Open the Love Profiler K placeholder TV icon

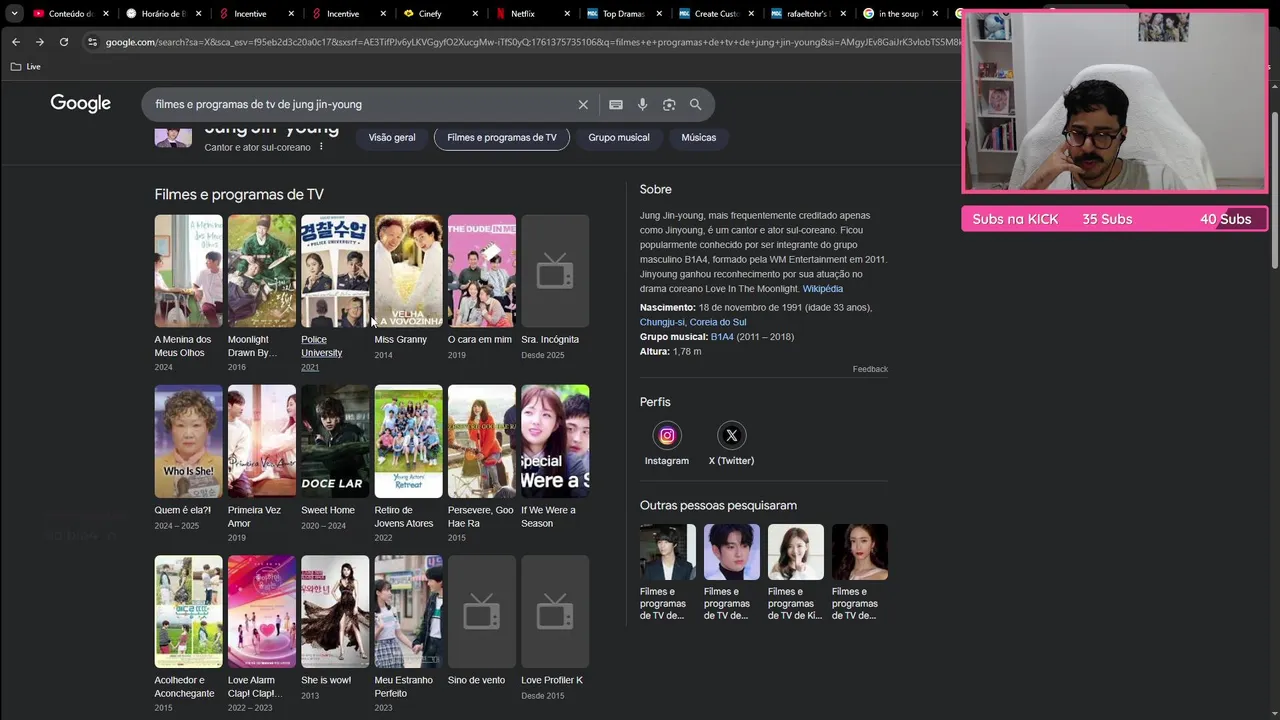tap(555, 612)
